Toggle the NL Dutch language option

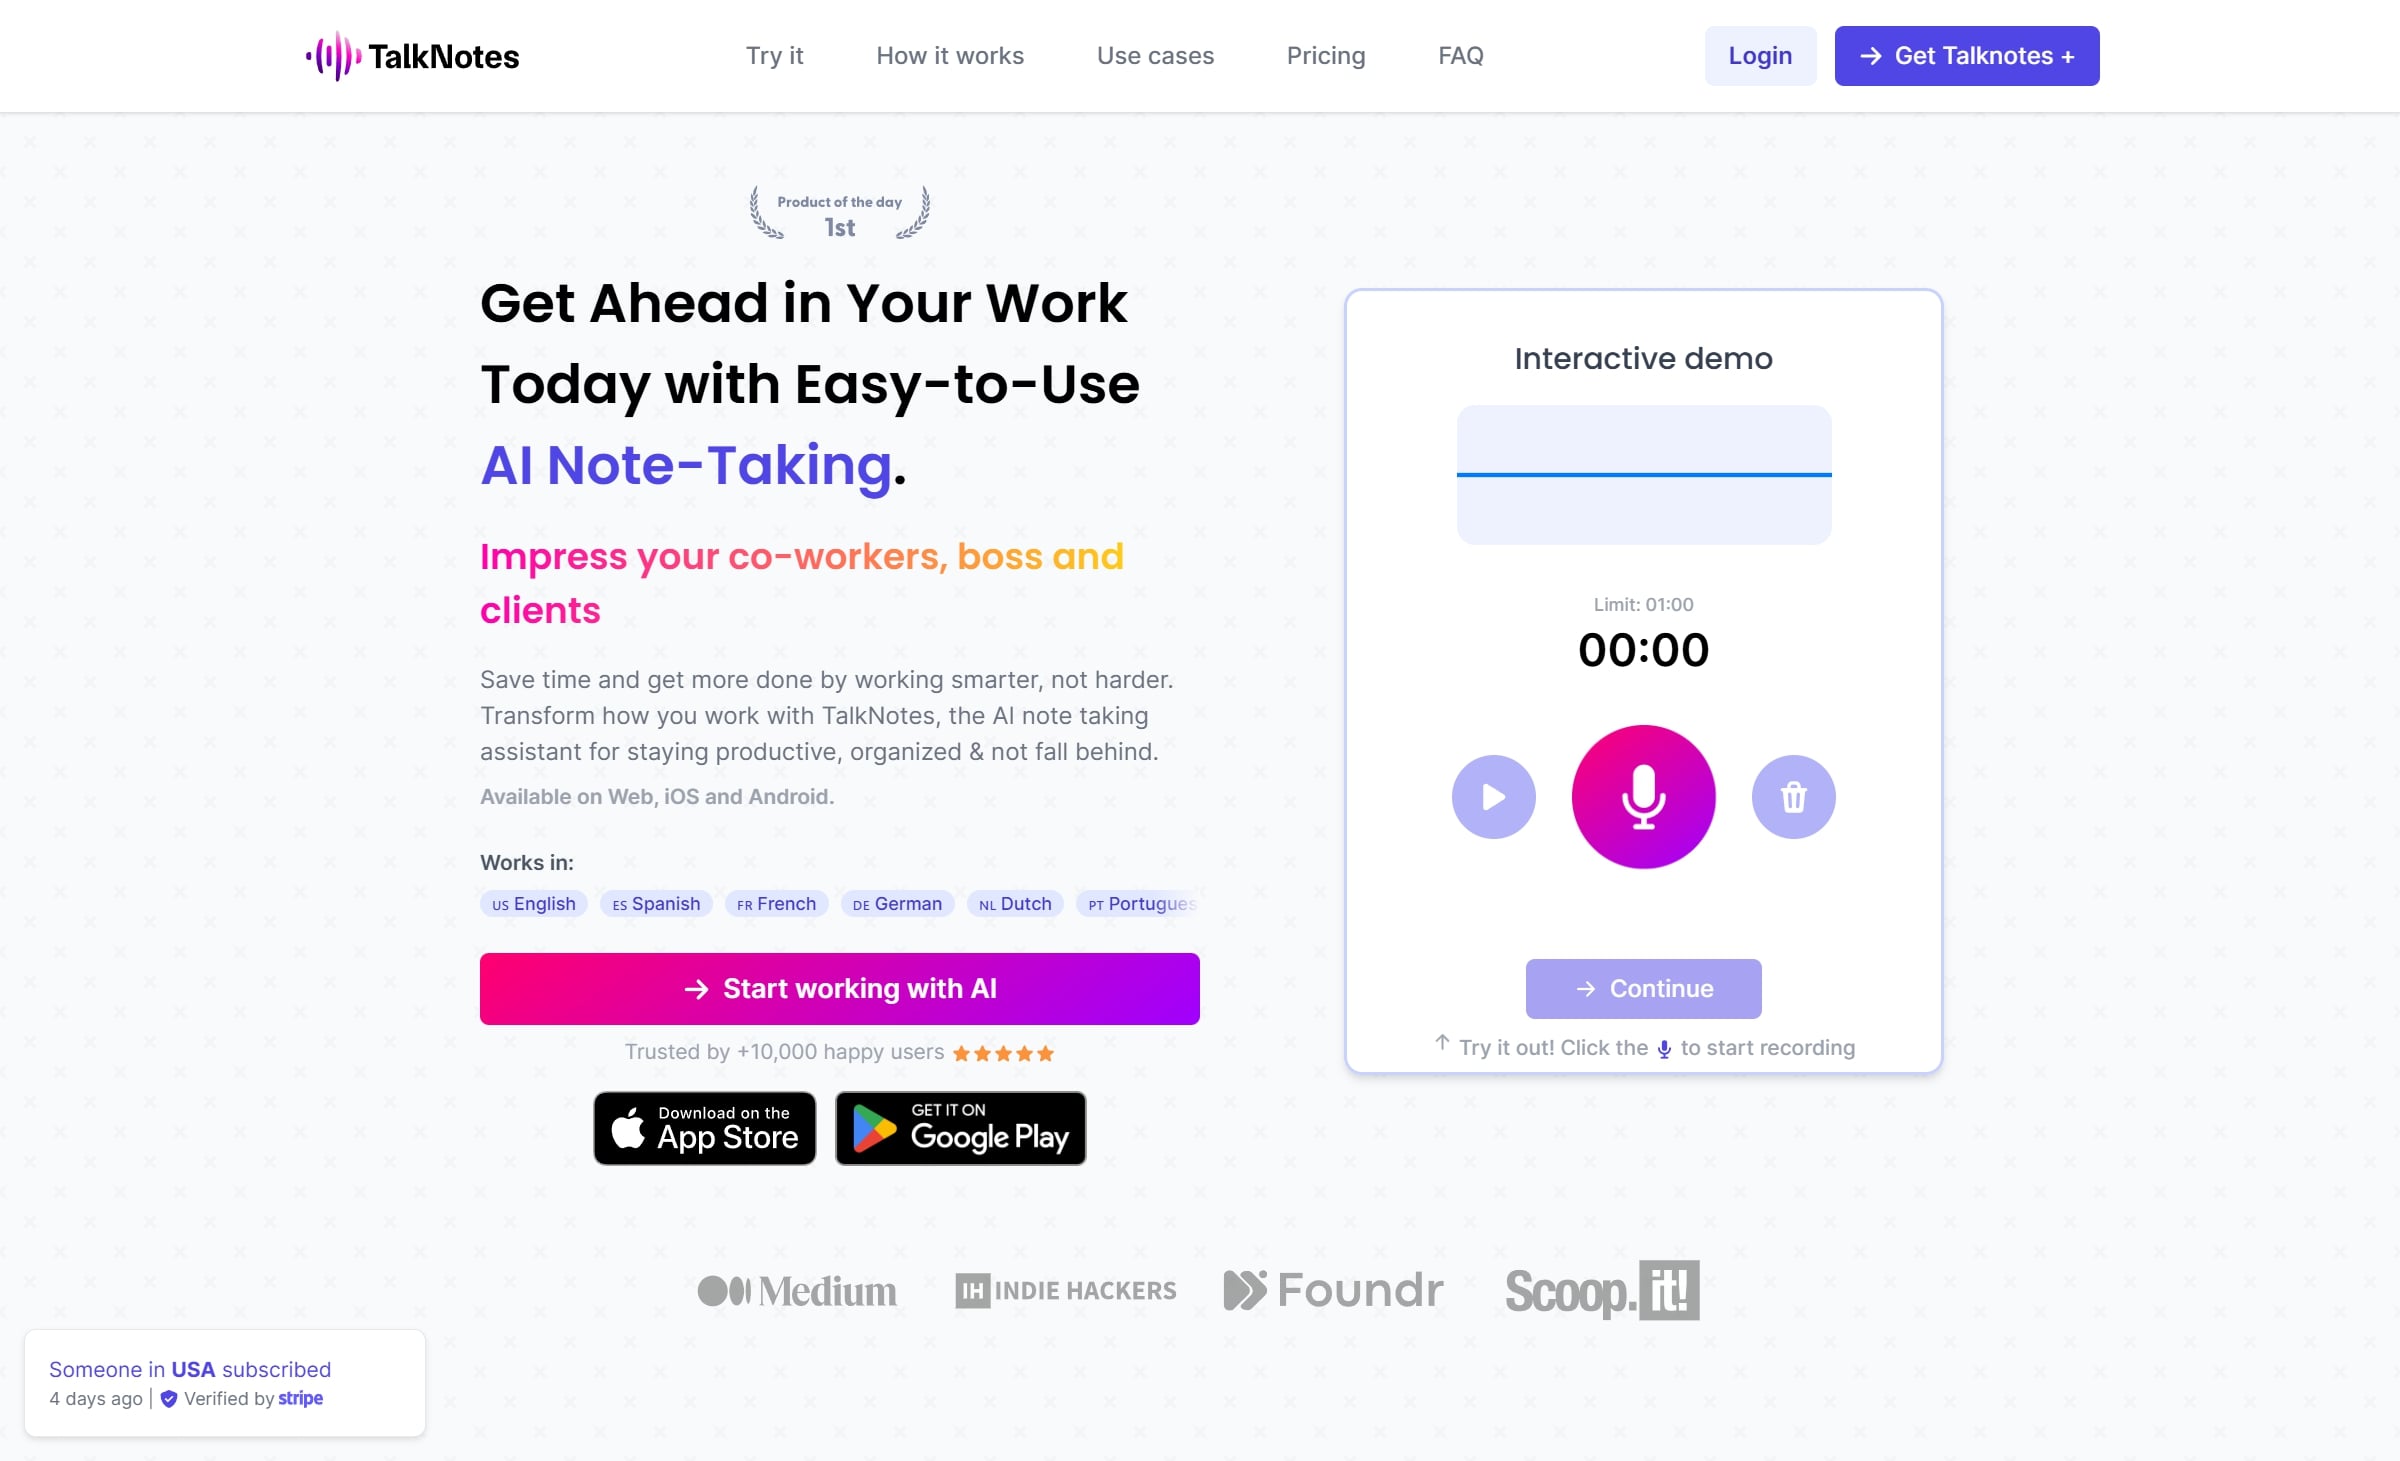pos(1013,904)
